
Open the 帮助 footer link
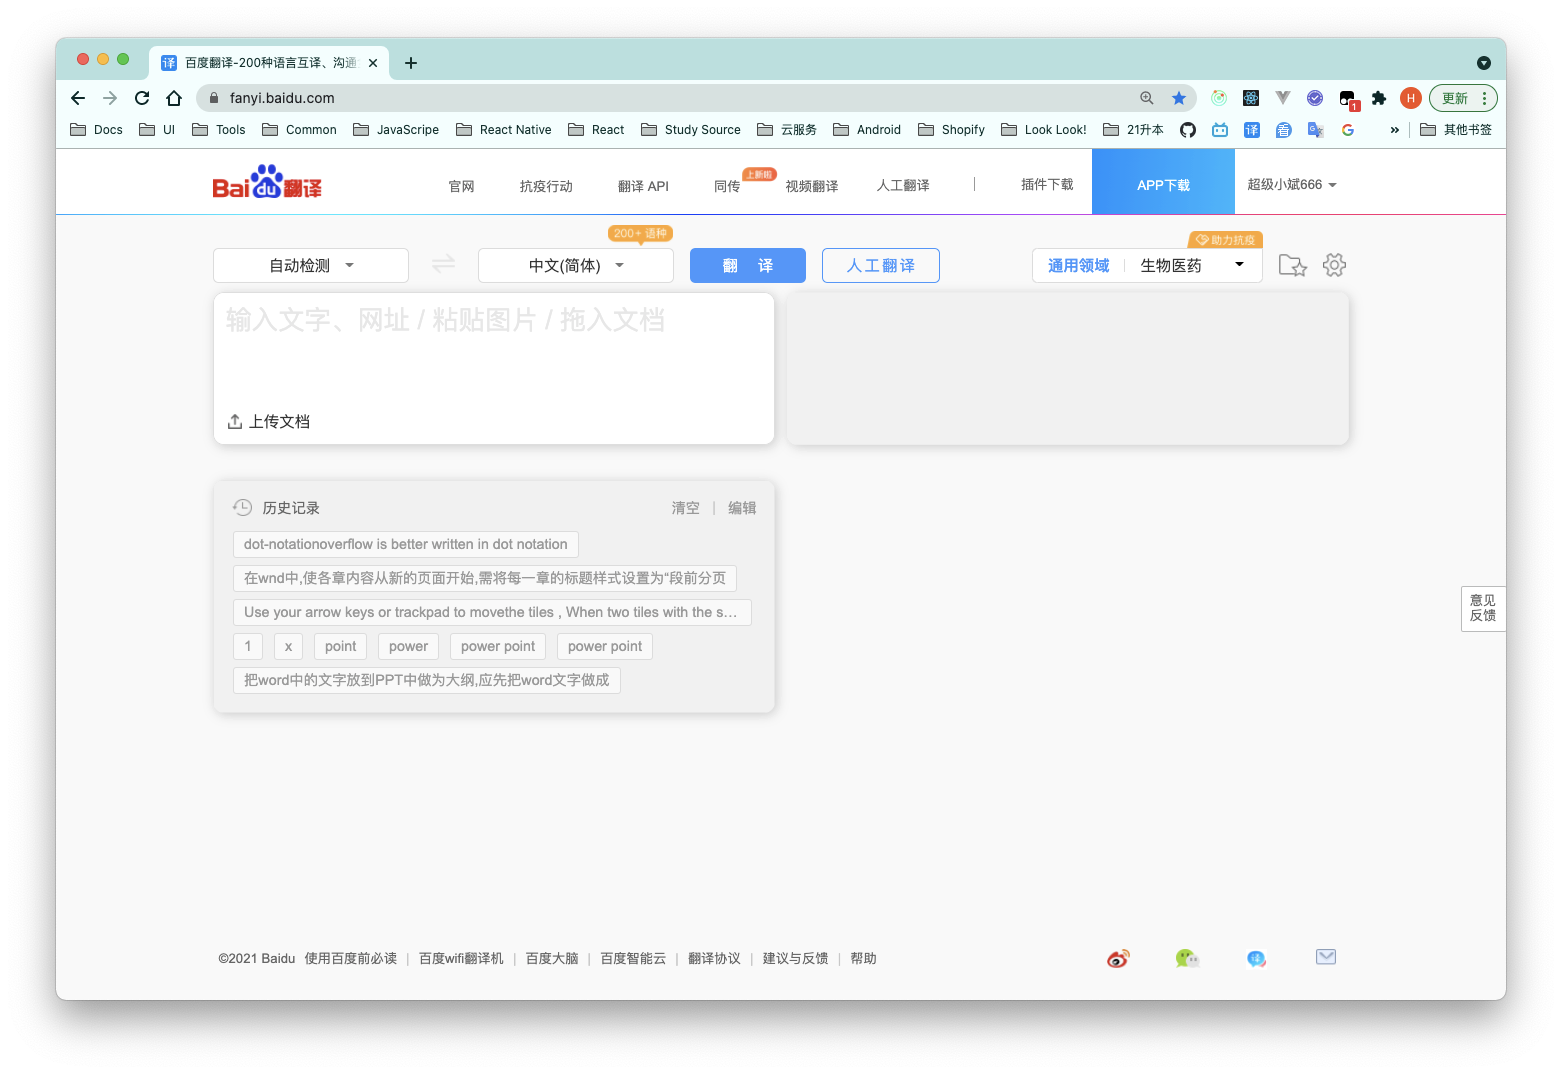pyautogui.click(x=863, y=958)
